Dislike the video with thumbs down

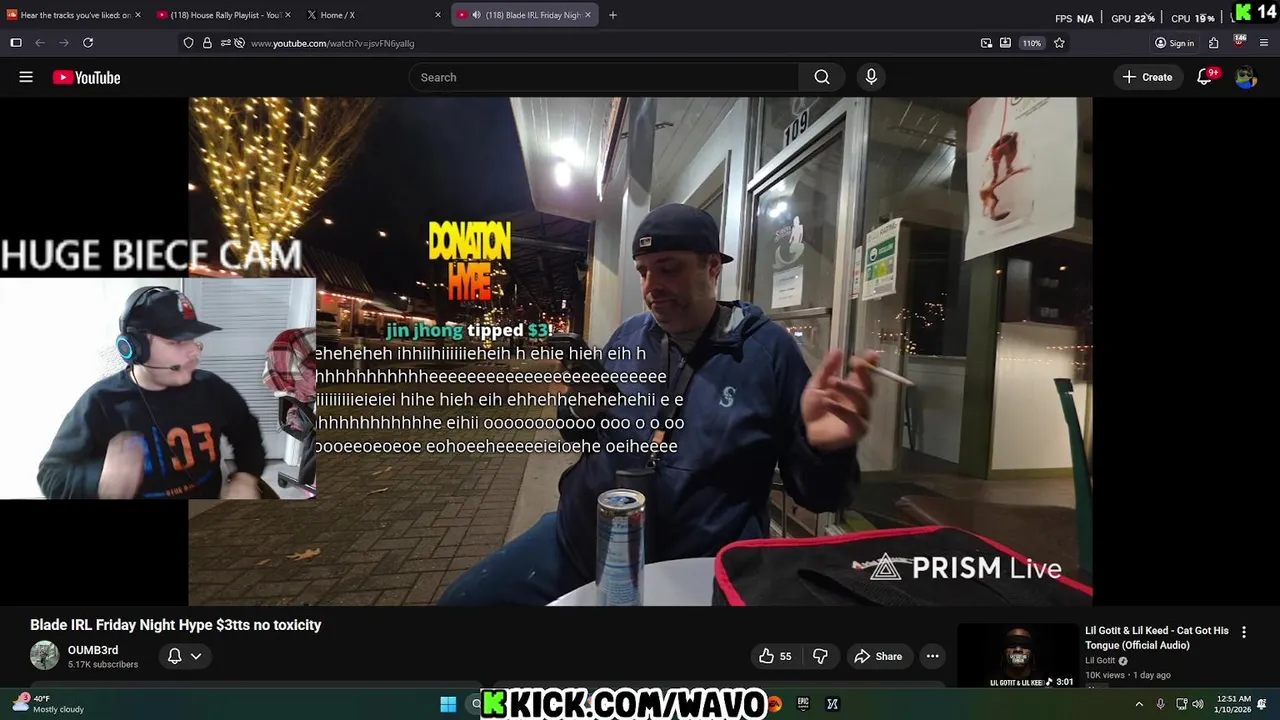point(820,656)
